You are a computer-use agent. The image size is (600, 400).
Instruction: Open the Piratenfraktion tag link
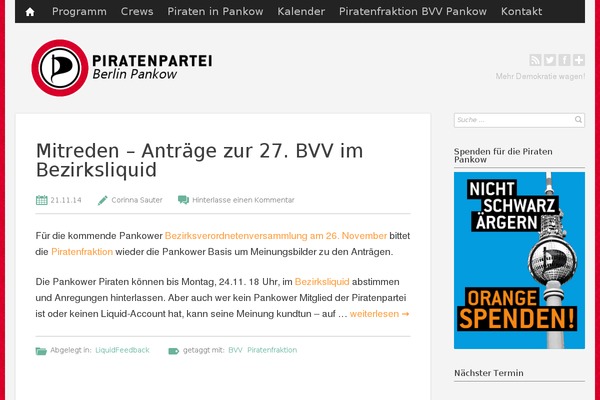click(x=272, y=350)
